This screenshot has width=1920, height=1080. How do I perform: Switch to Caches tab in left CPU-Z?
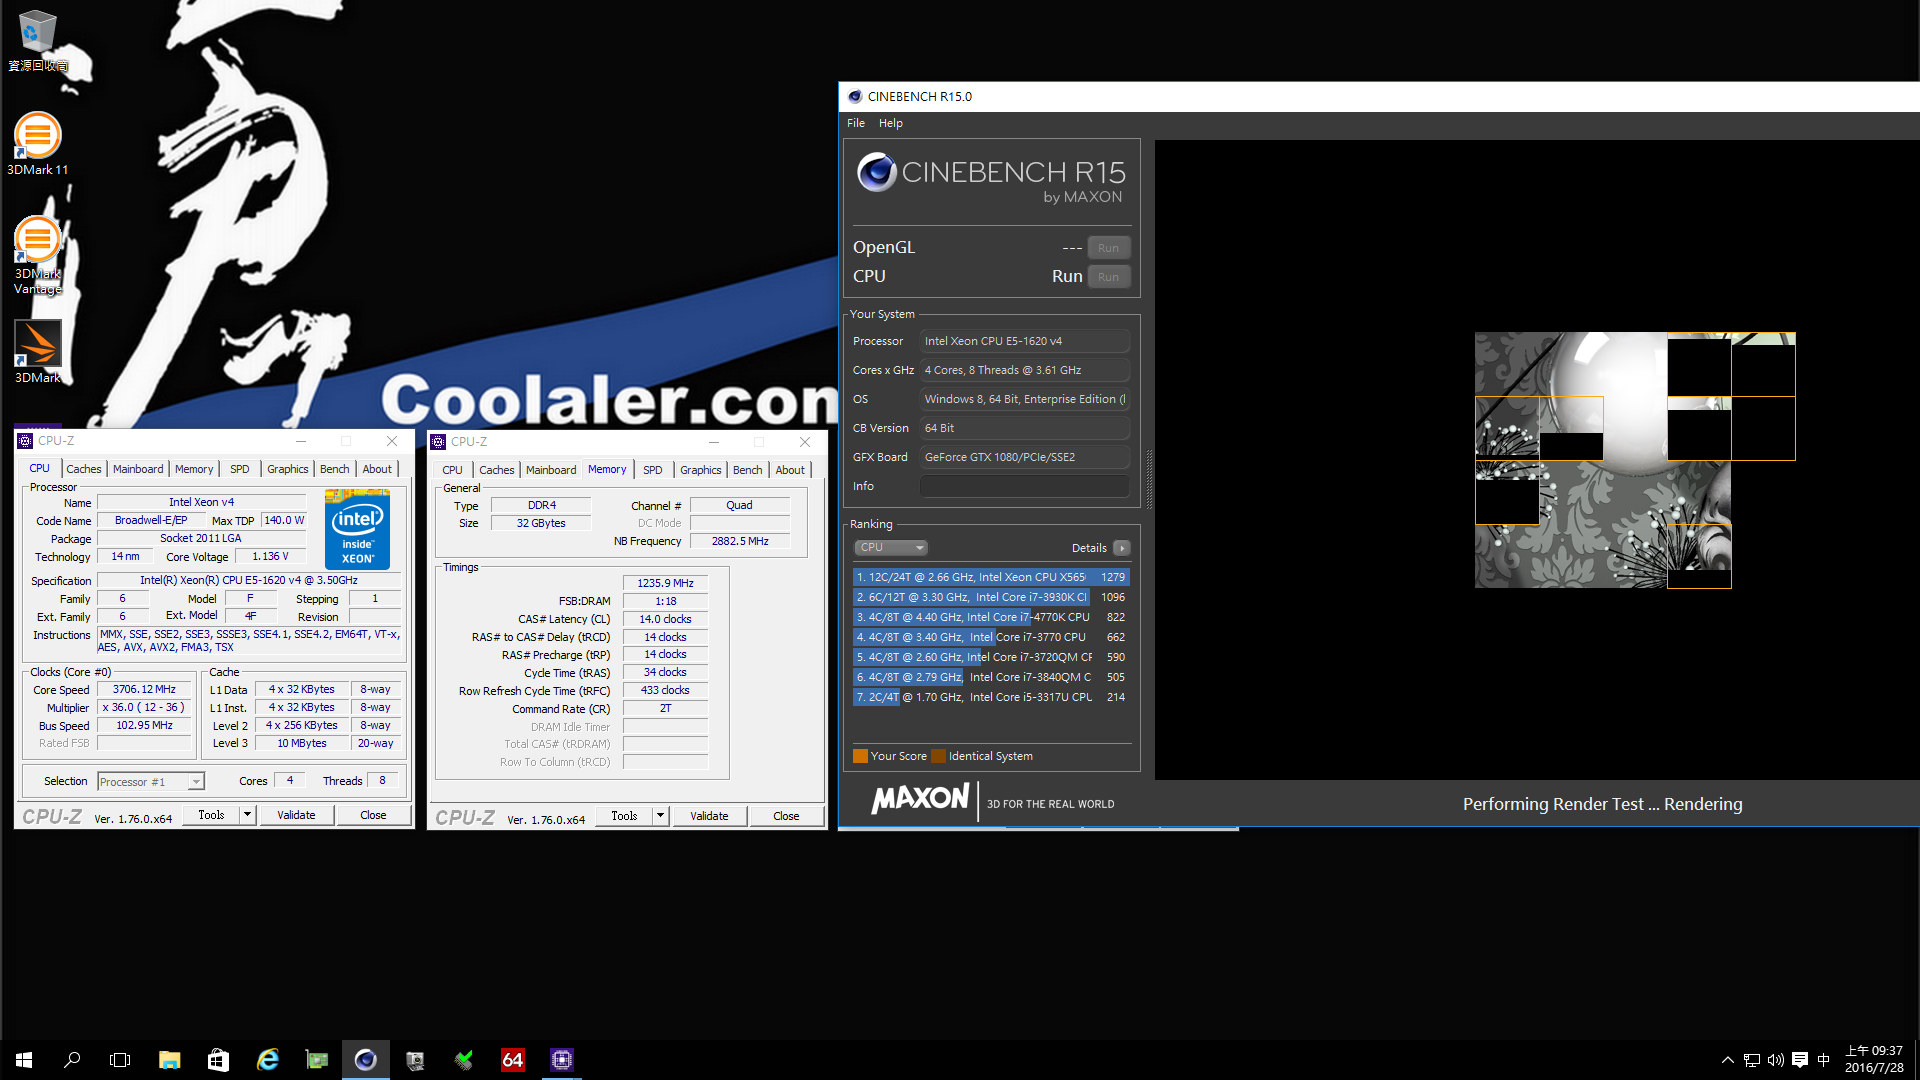tap(84, 469)
